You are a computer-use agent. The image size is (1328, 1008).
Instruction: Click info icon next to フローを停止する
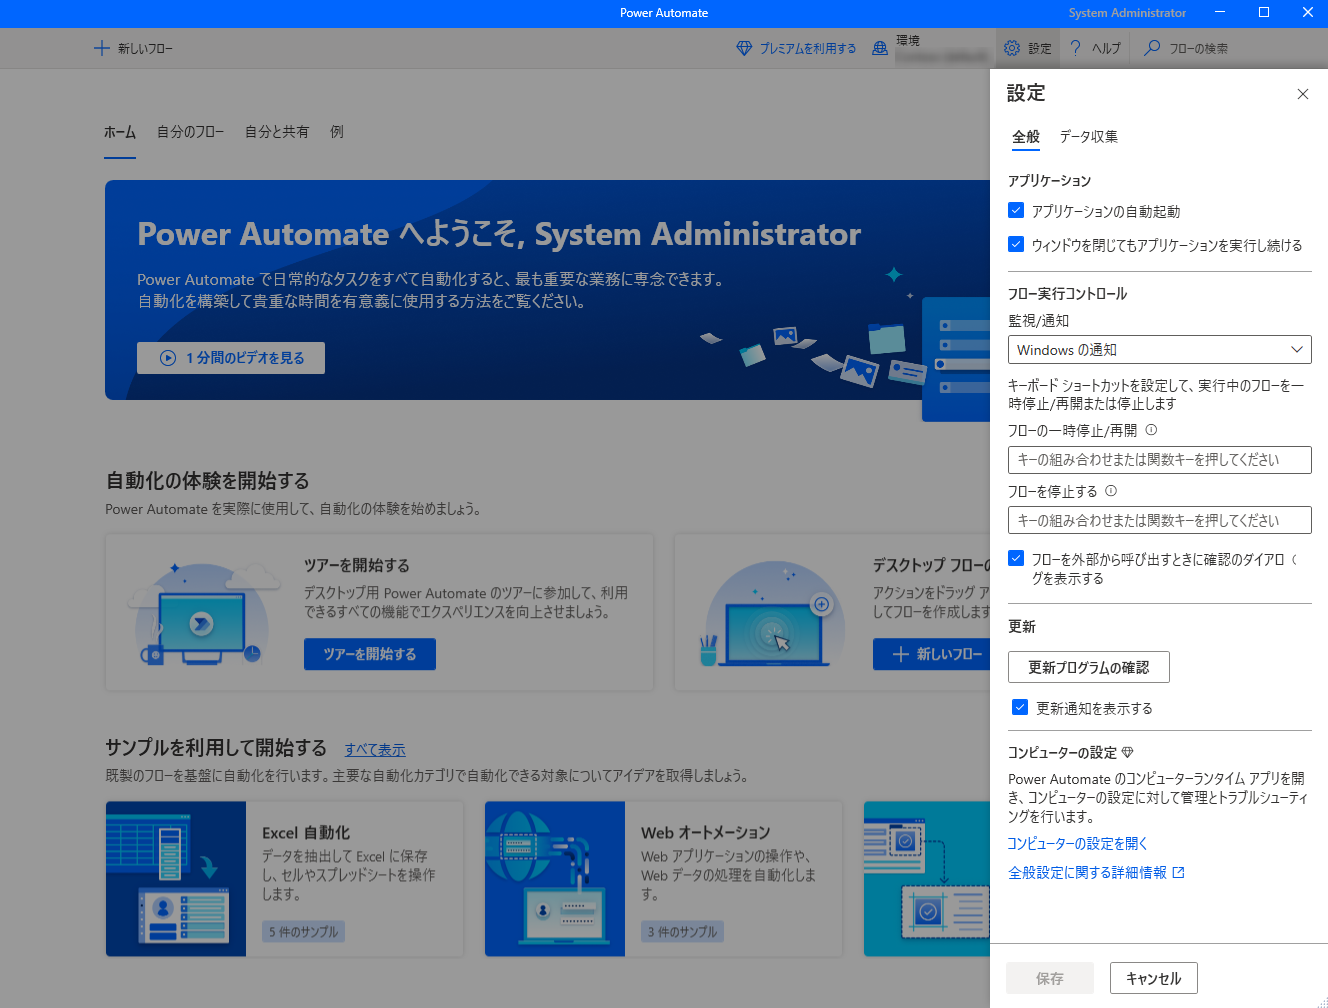coord(1111,491)
